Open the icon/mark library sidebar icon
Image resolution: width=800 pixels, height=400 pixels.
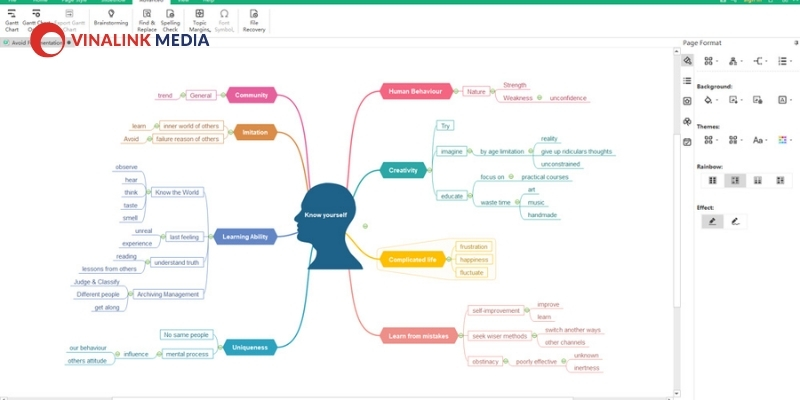pyautogui.click(x=687, y=101)
